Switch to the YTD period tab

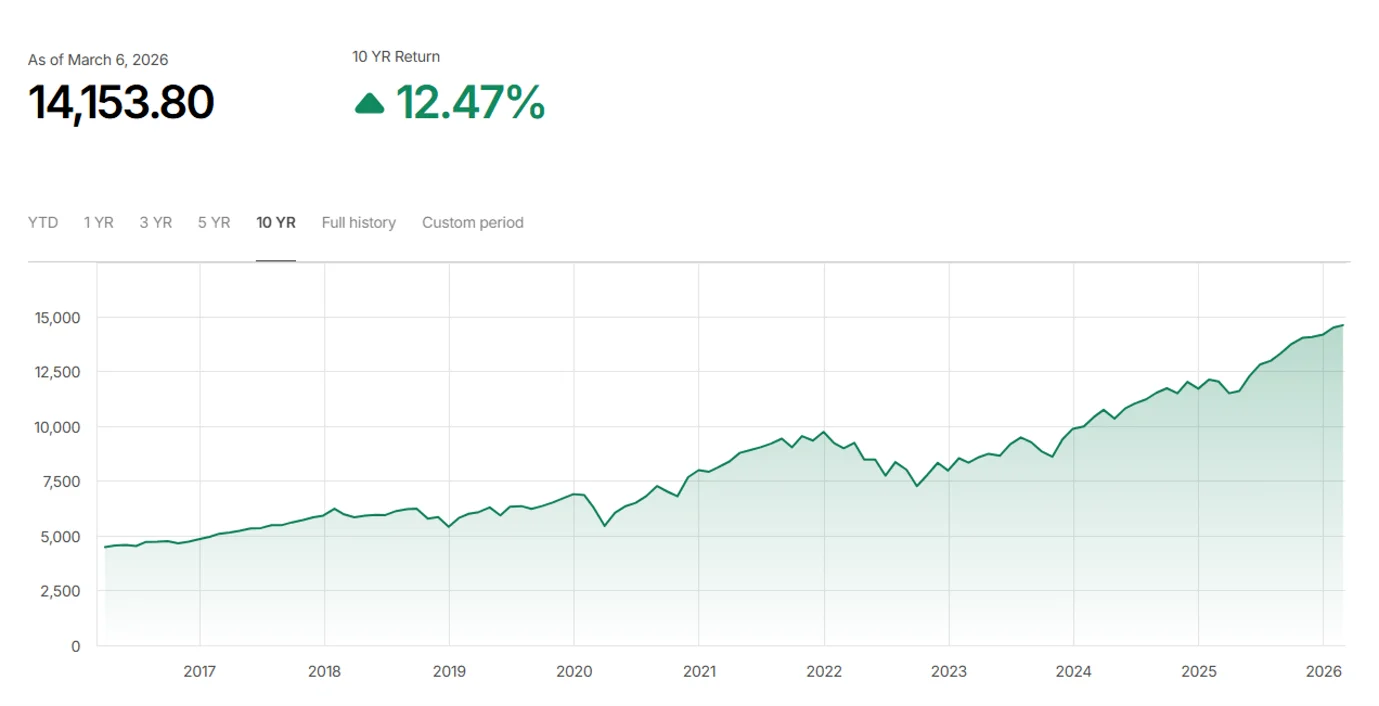coord(43,222)
